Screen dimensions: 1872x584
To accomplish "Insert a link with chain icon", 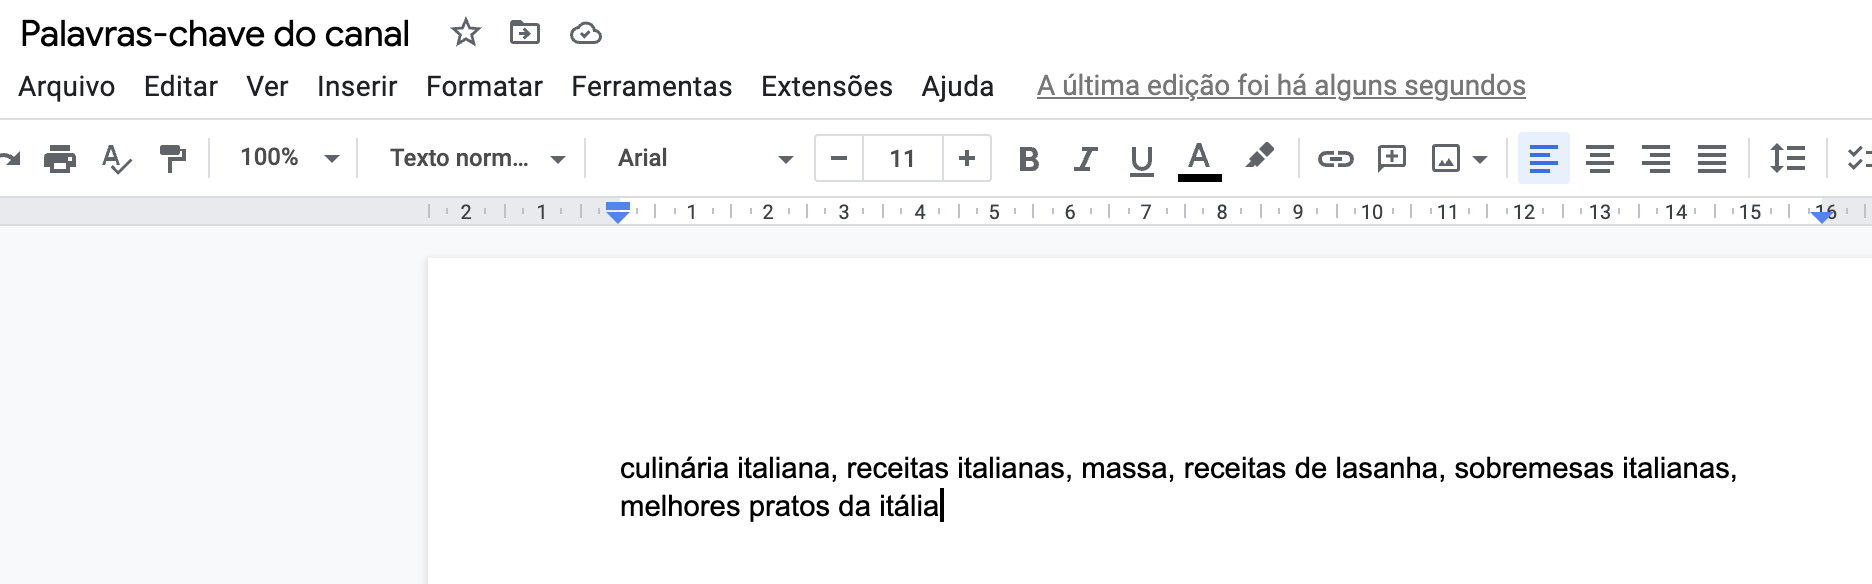I will pyautogui.click(x=1335, y=158).
